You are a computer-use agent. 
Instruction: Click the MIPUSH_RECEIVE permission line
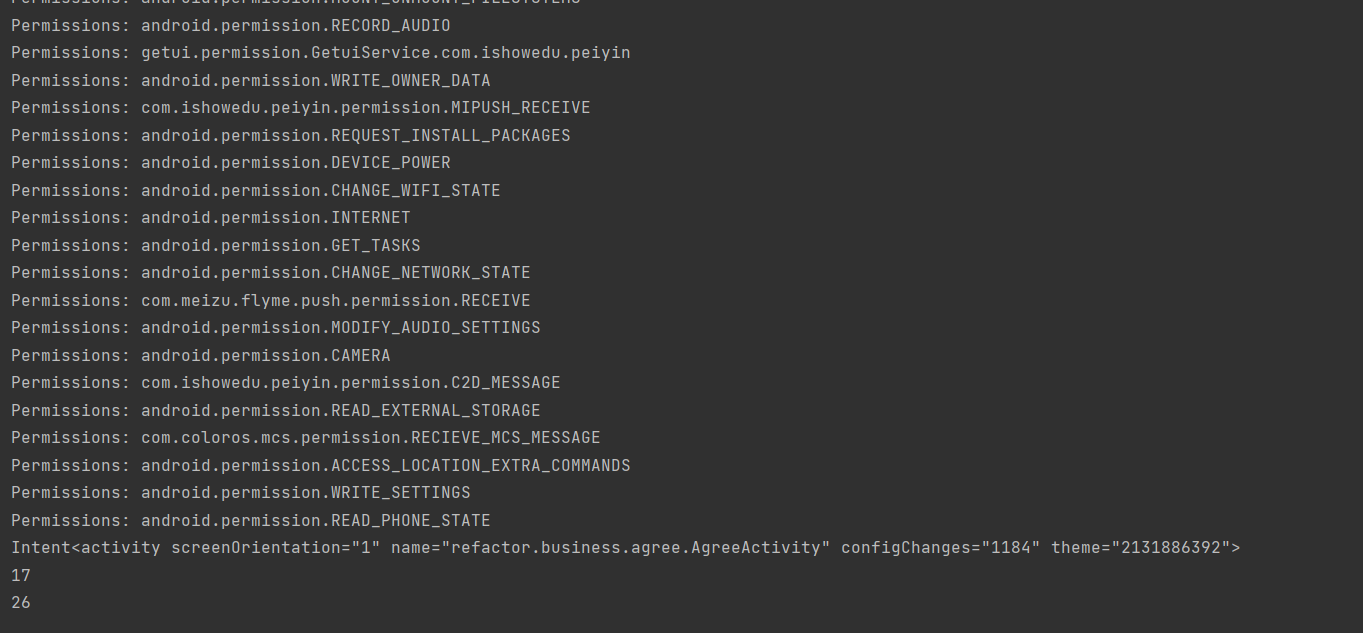tap(300, 107)
